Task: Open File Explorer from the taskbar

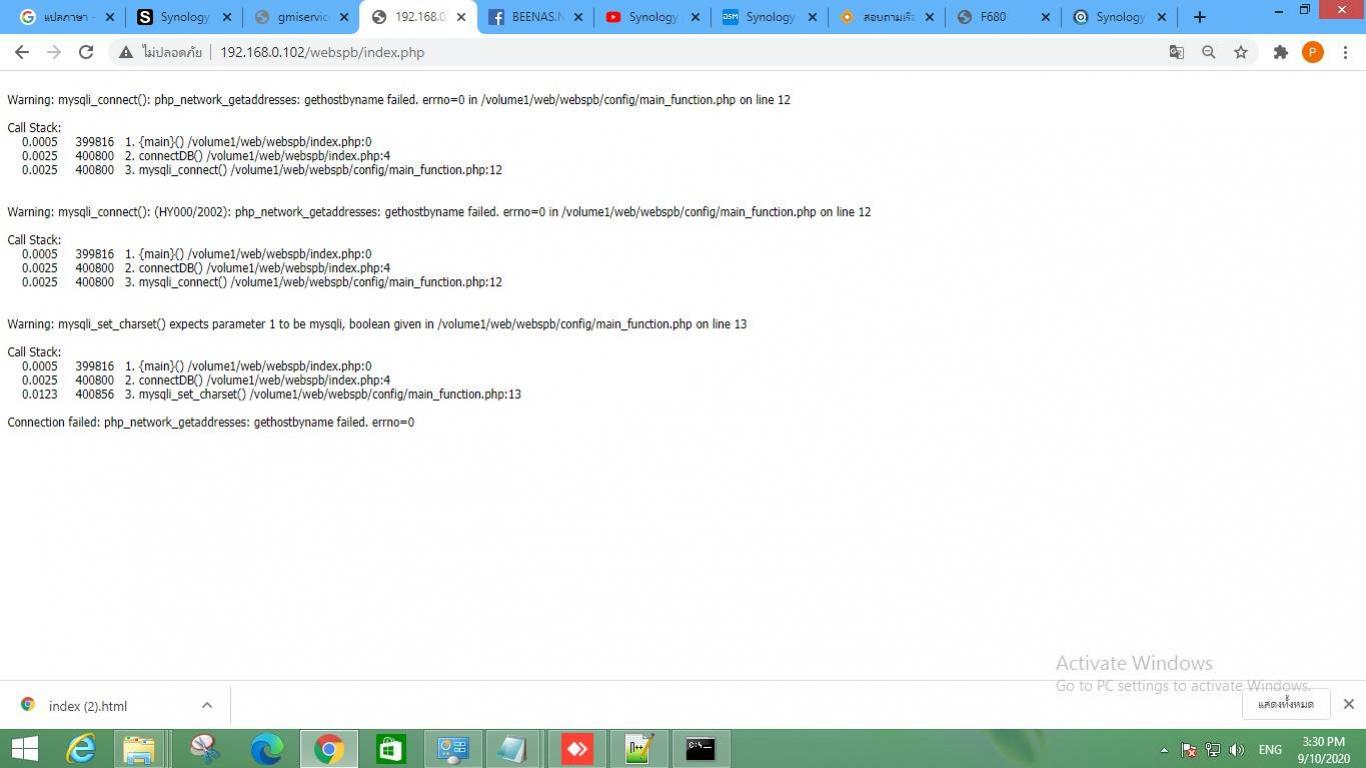Action: click(x=139, y=749)
